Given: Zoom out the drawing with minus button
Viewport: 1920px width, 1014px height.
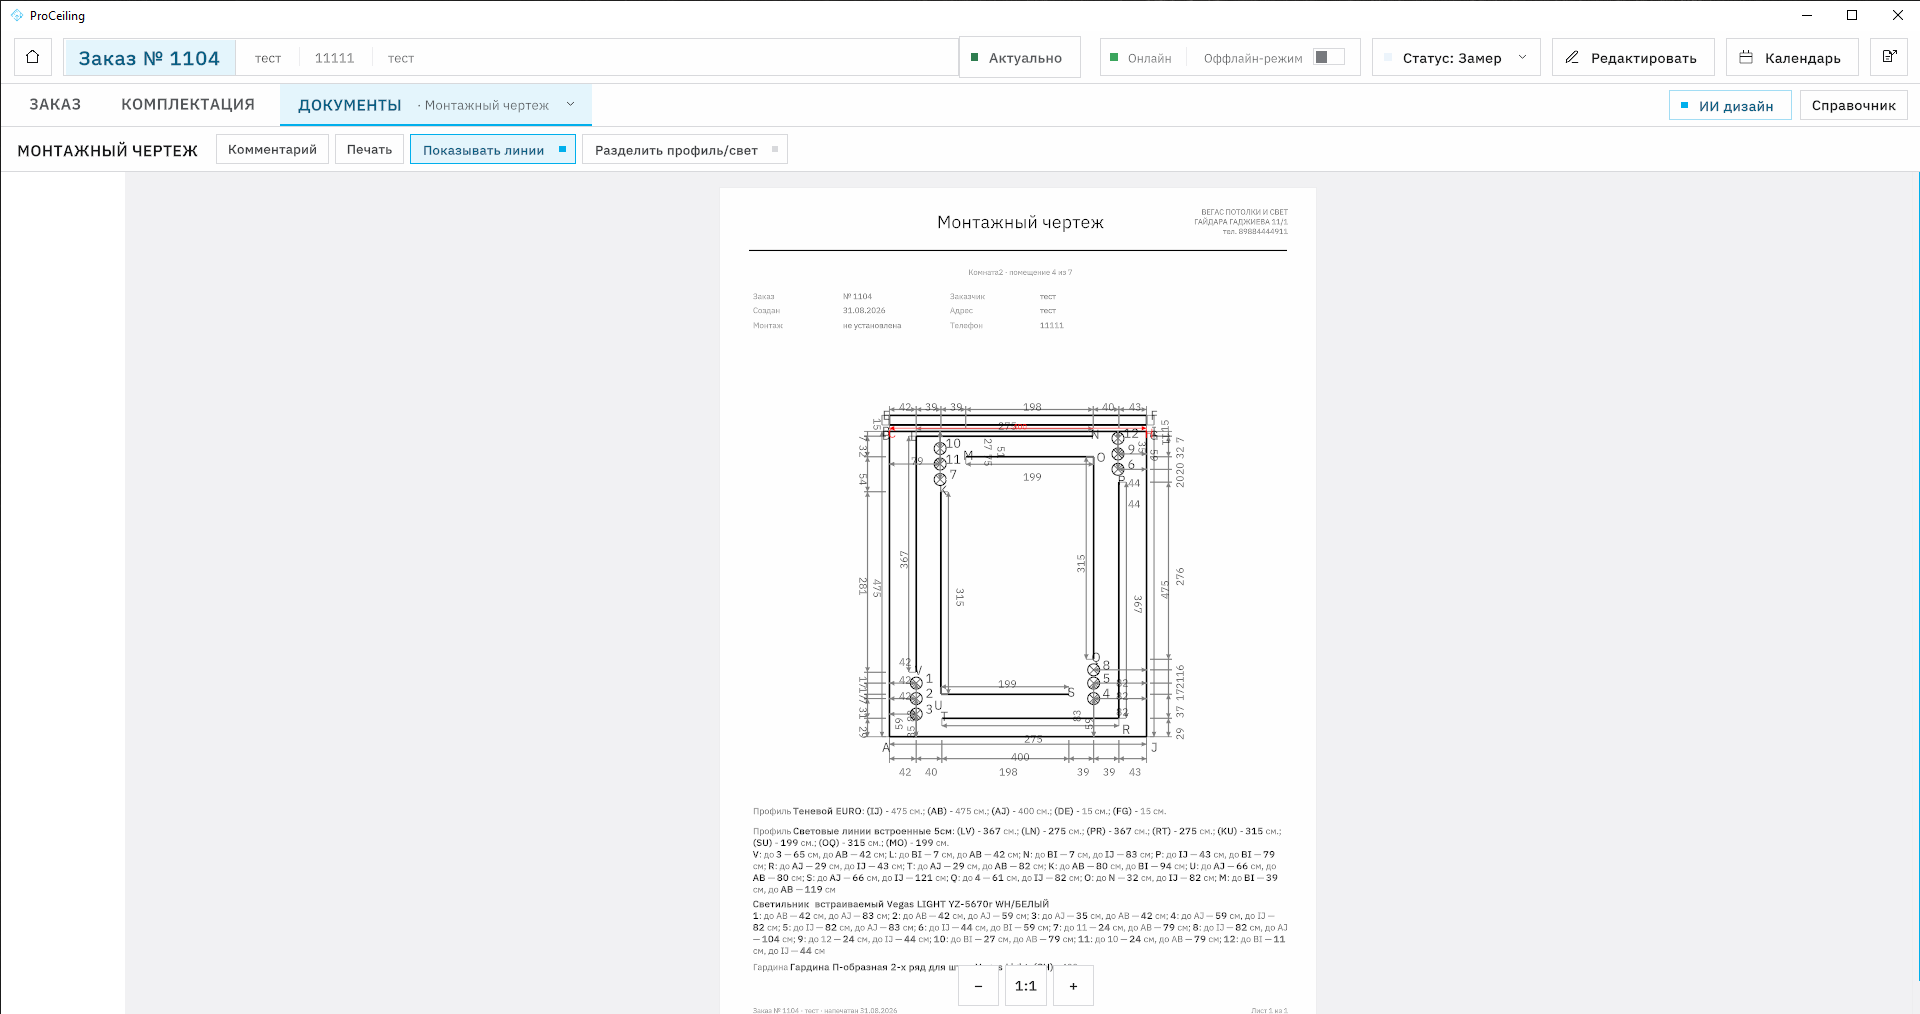Looking at the screenshot, I should (978, 985).
